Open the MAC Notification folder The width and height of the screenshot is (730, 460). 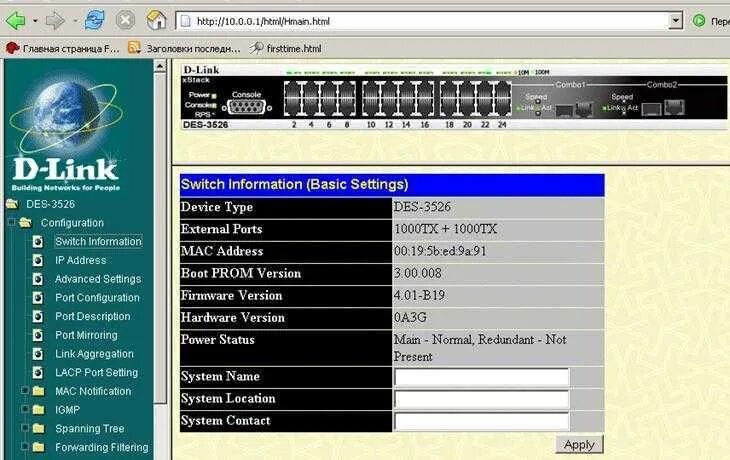click(x=93, y=391)
